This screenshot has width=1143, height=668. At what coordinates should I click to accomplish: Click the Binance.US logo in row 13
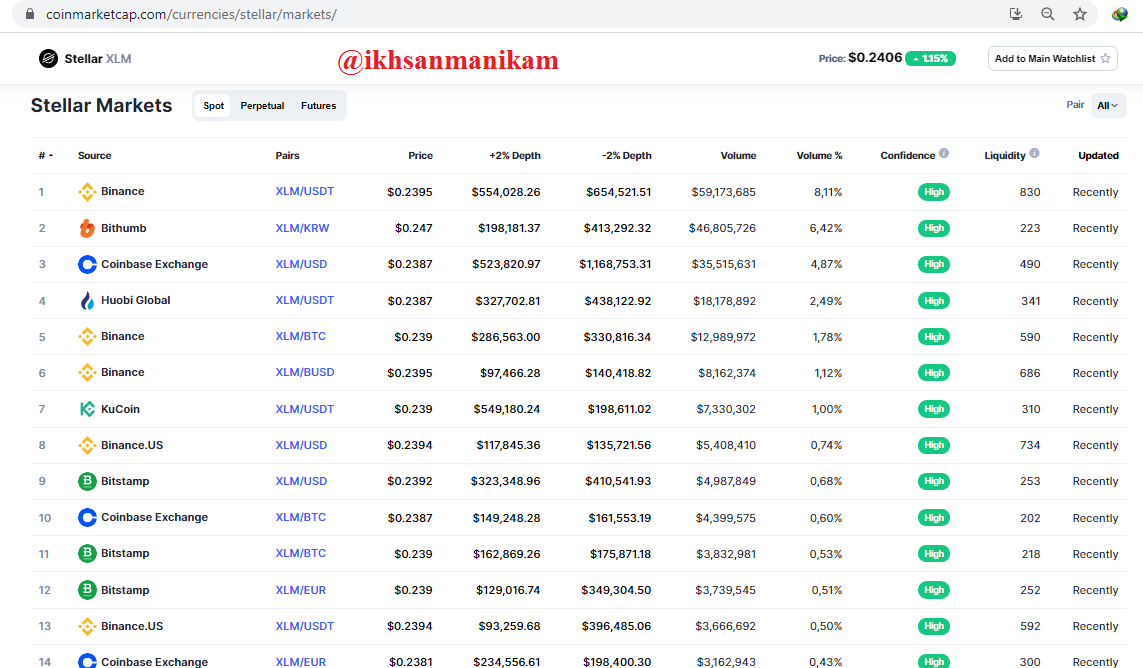87,626
